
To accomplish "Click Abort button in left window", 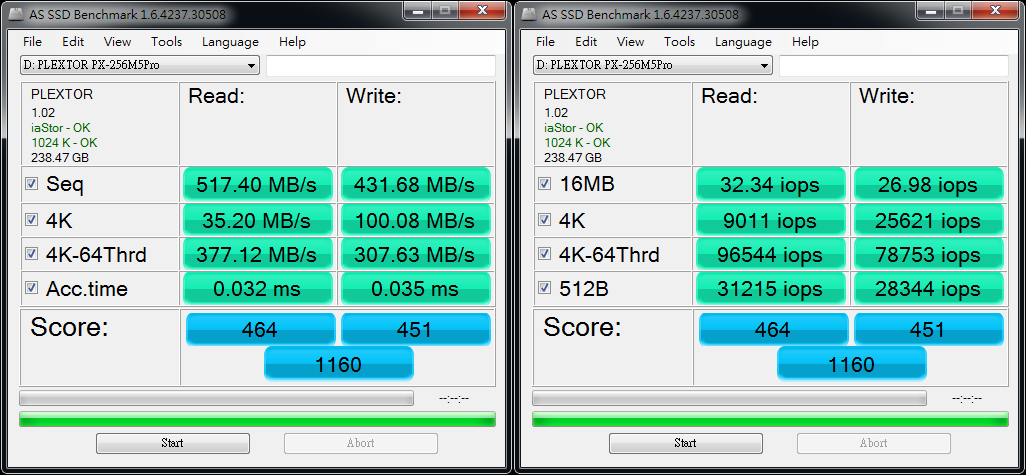I will (x=361, y=443).
